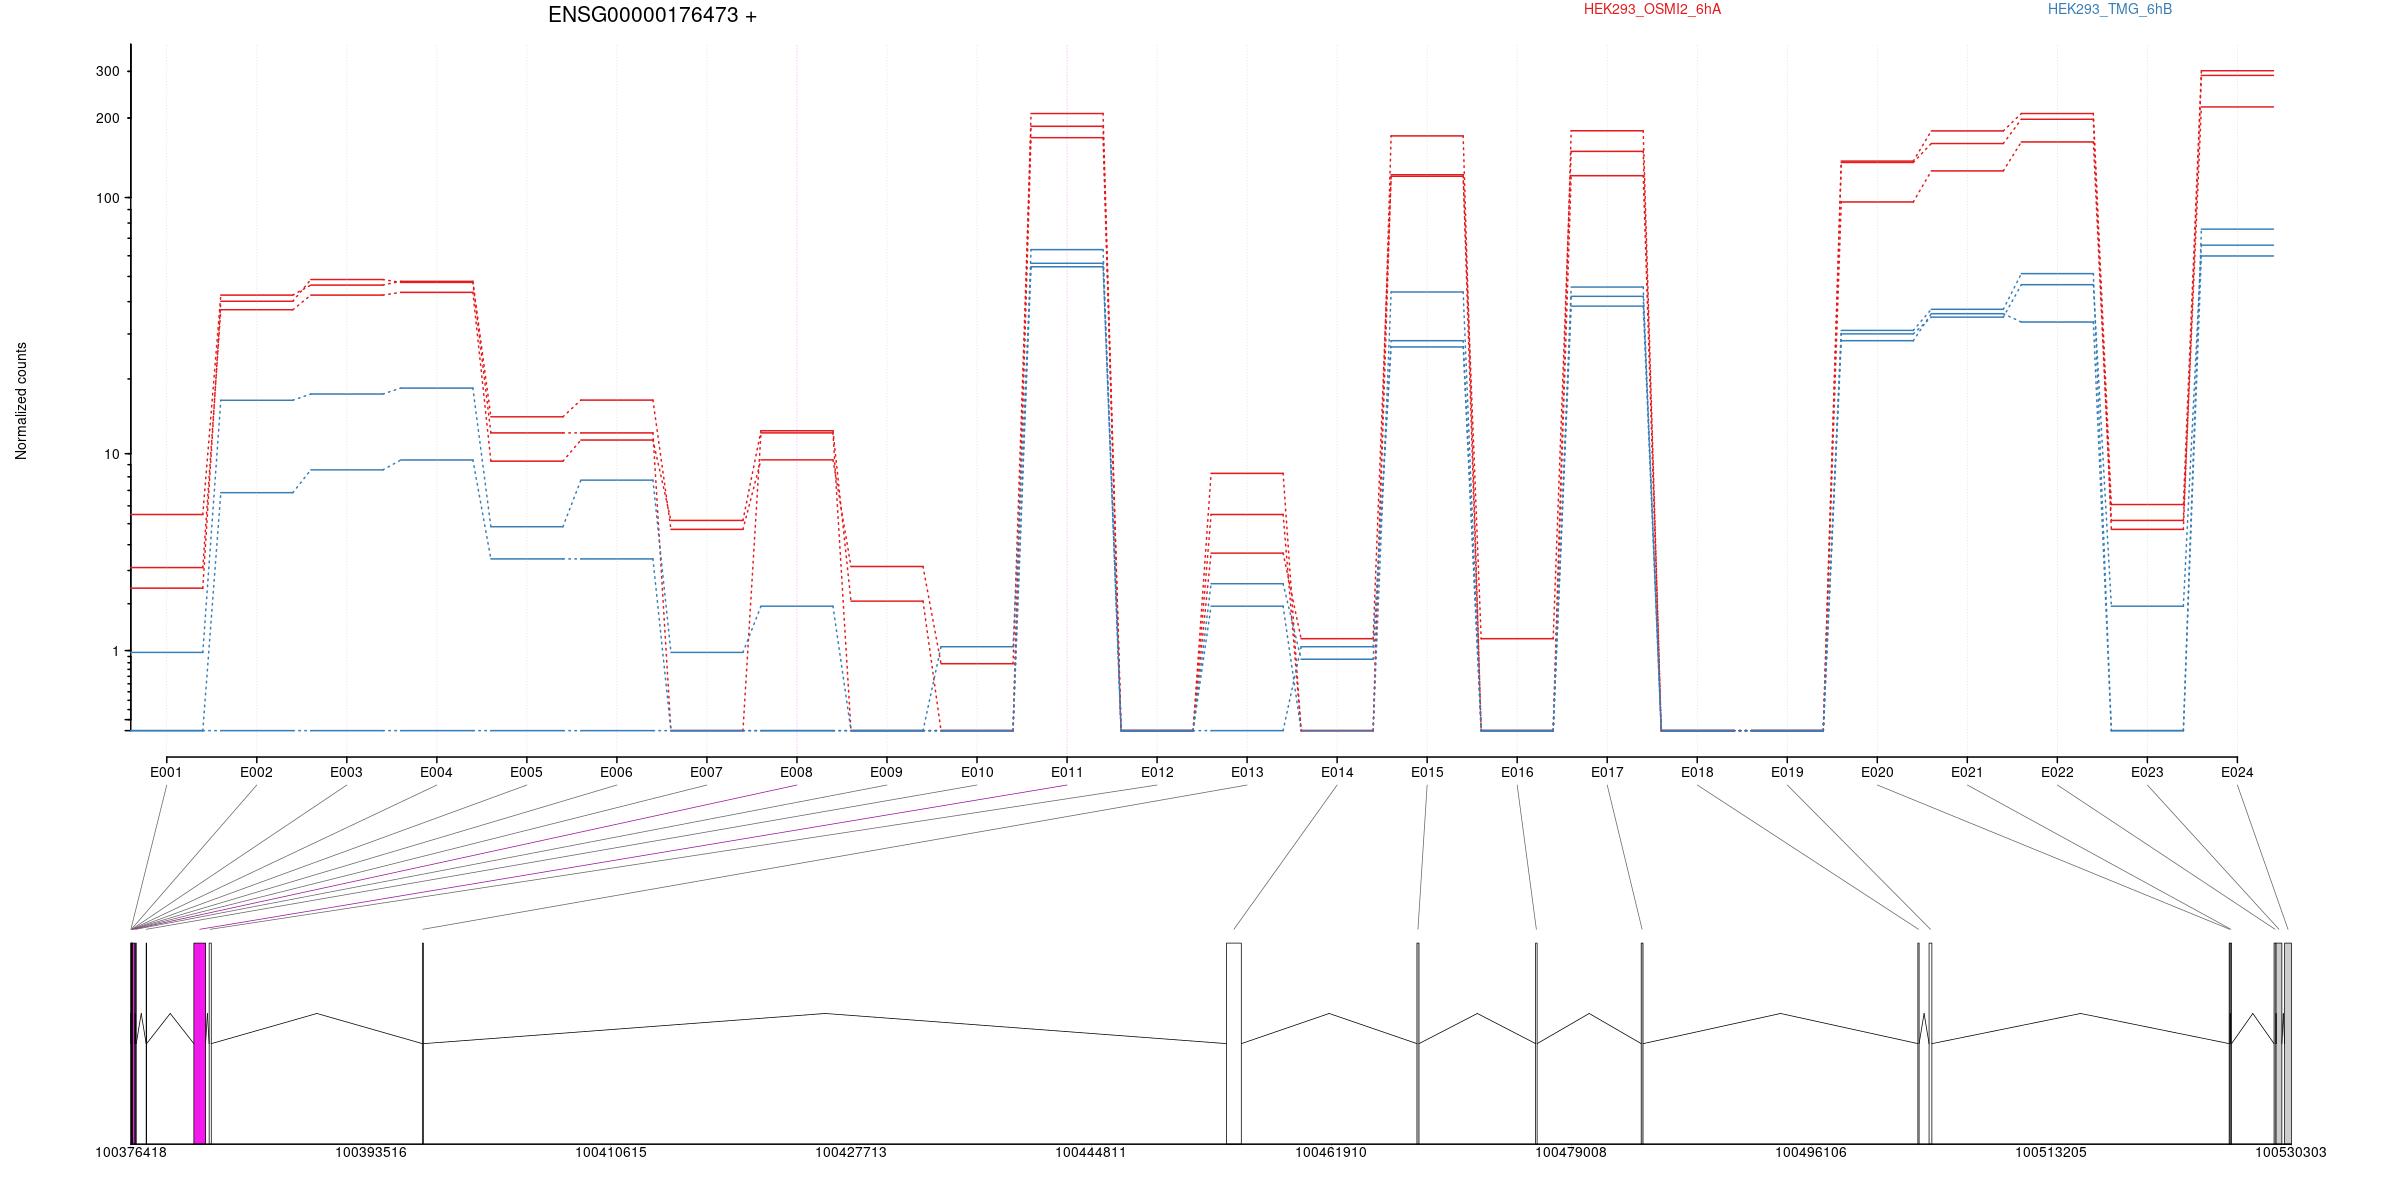Image resolution: width=2400 pixels, height=1200 pixels.
Task: Select the HEK293_OSMI2_6hA legend label
Action: point(1652,9)
